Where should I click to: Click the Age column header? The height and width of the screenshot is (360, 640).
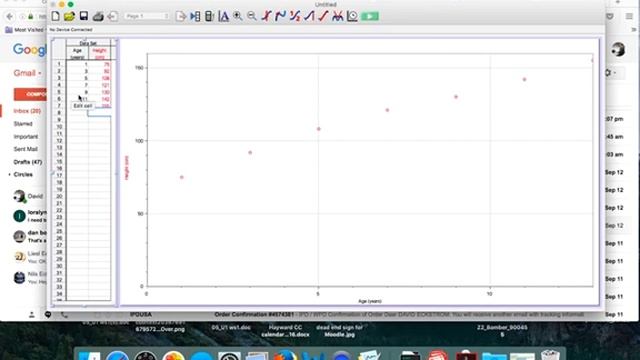coord(77,53)
